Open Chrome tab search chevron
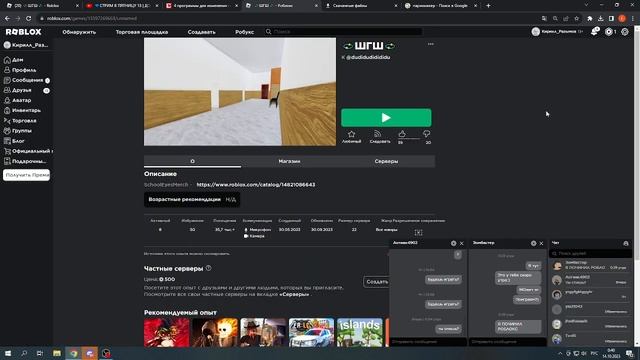The height and width of the screenshot is (360, 640). (587, 5)
